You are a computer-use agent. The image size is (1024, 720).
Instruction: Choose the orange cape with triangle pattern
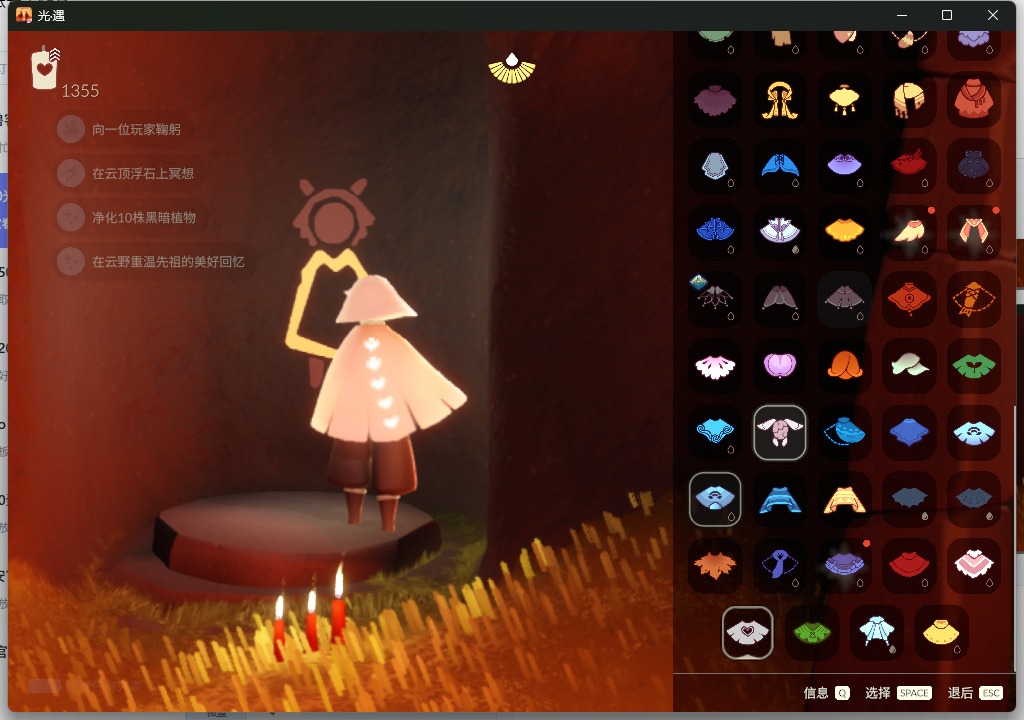pyautogui.click(x=844, y=500)
